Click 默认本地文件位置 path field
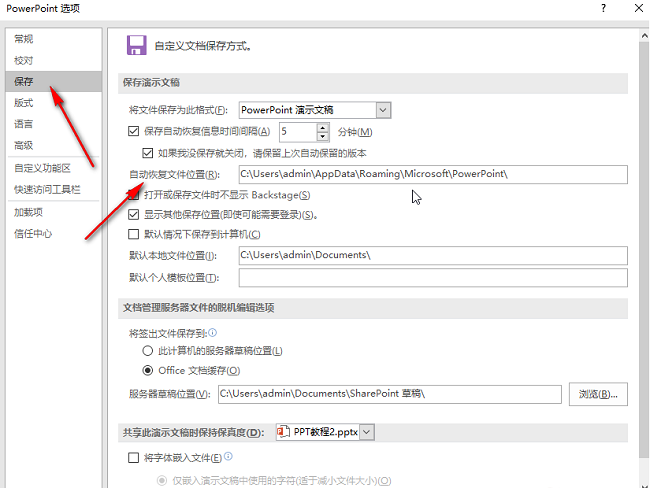 coord(433,255)
